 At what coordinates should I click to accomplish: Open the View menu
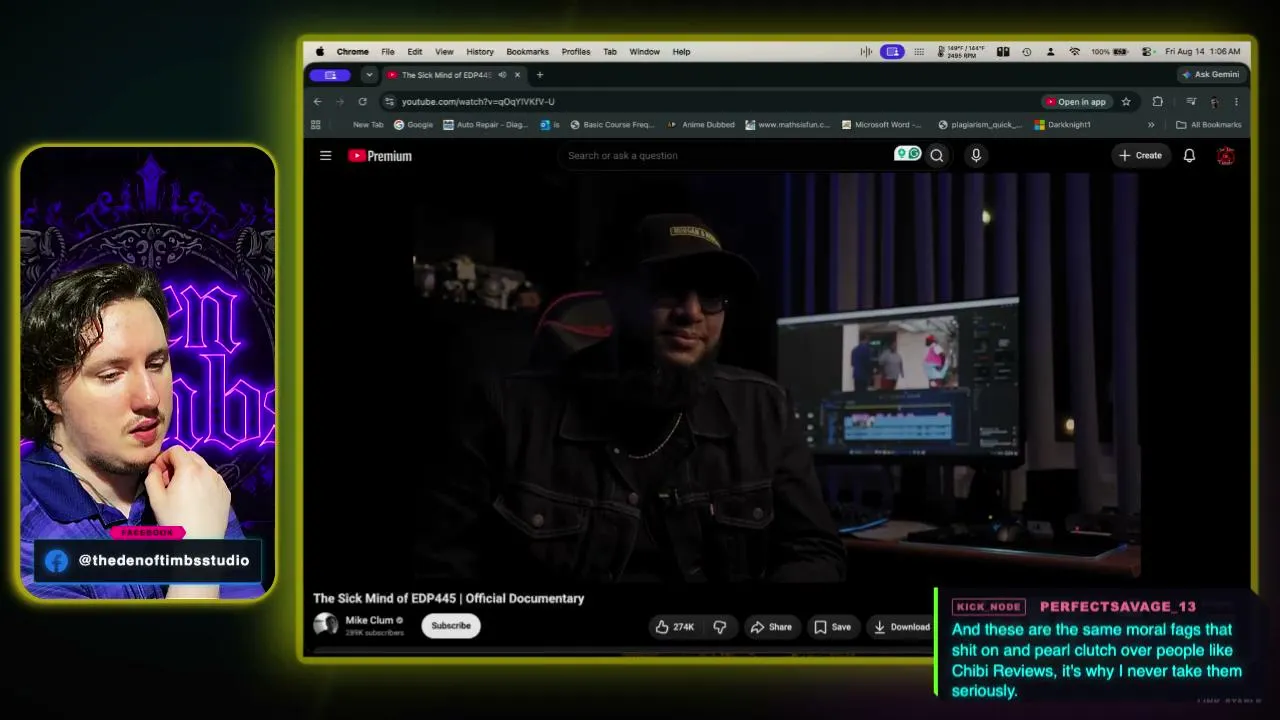tap(444, 52)
